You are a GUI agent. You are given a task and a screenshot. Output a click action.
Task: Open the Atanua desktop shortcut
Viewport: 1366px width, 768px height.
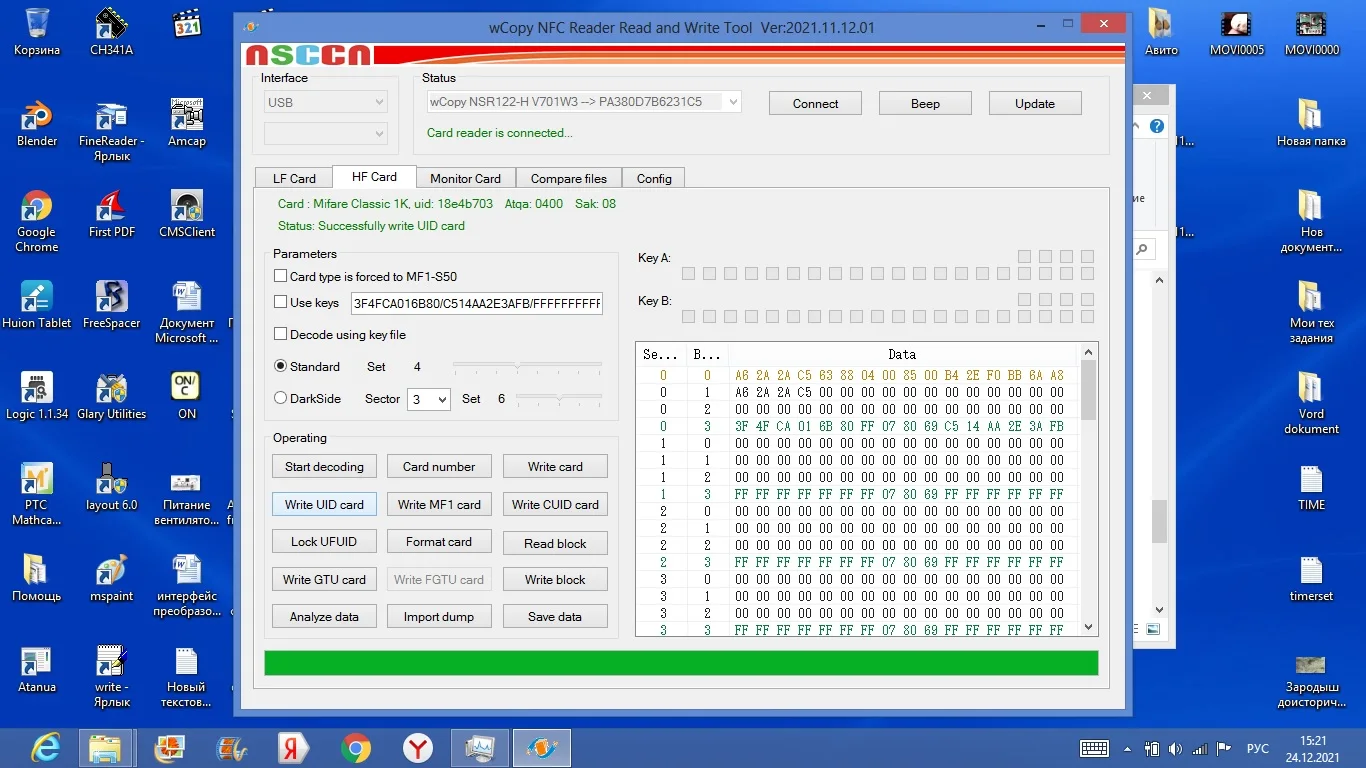coord(37,669)
